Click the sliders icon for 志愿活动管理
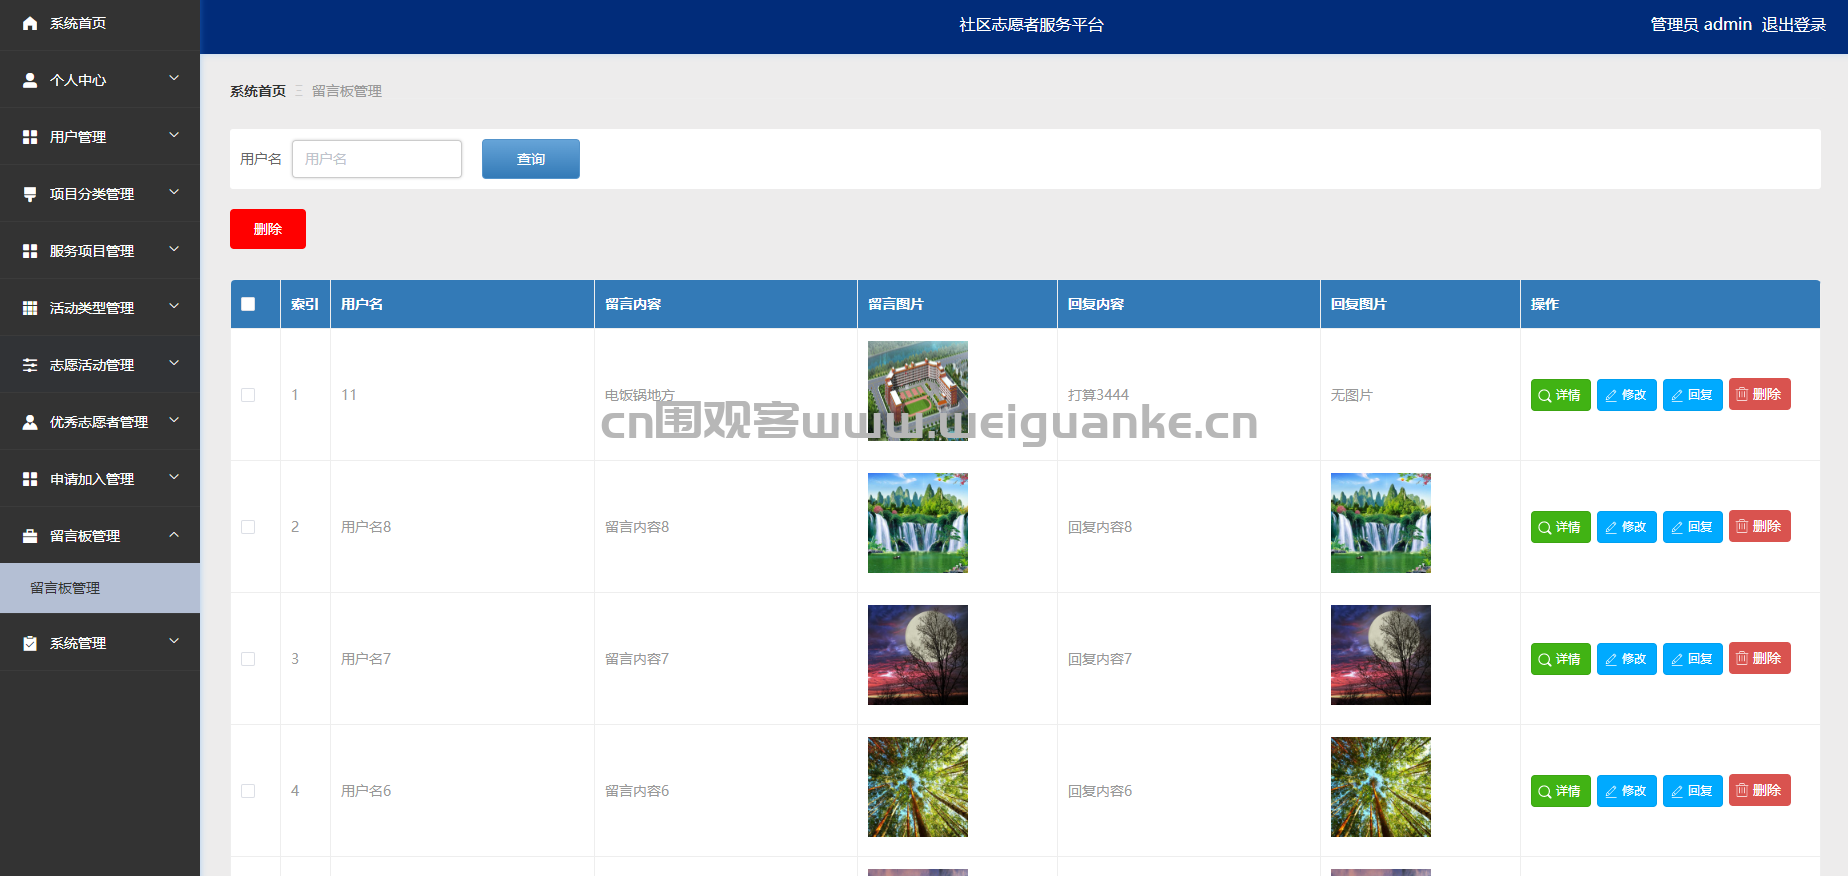Screen dimensions: 1848x876 coord(30,365)
